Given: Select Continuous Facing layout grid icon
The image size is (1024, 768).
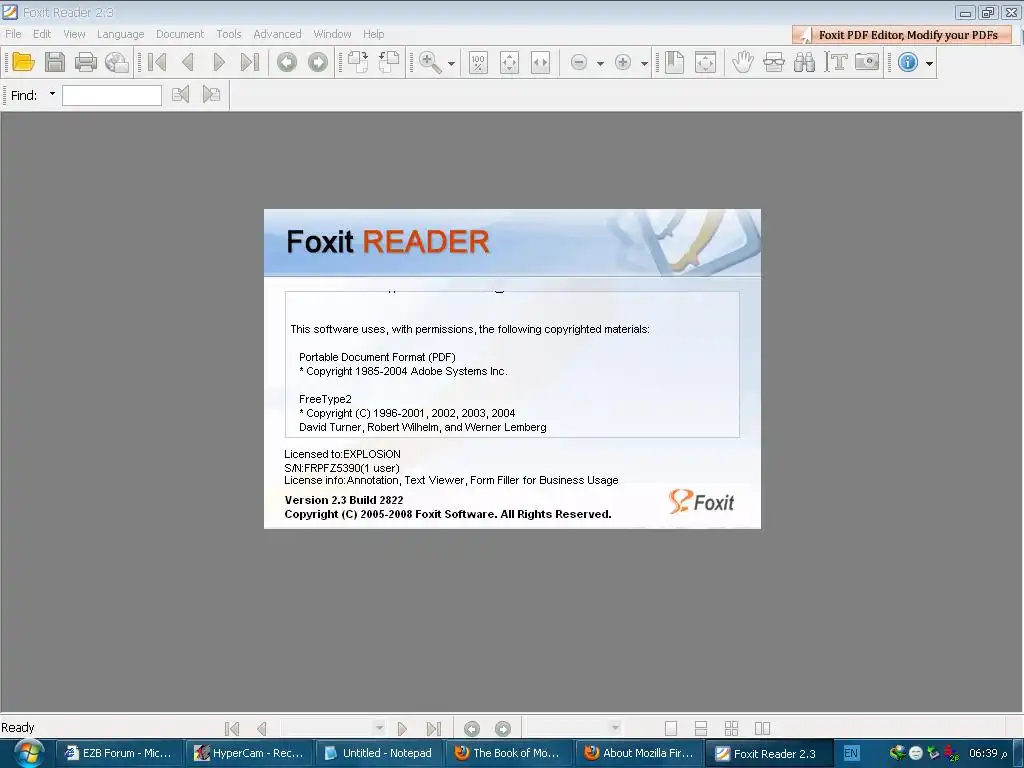Looking at the screenshot, I should [x=731, y=728].
